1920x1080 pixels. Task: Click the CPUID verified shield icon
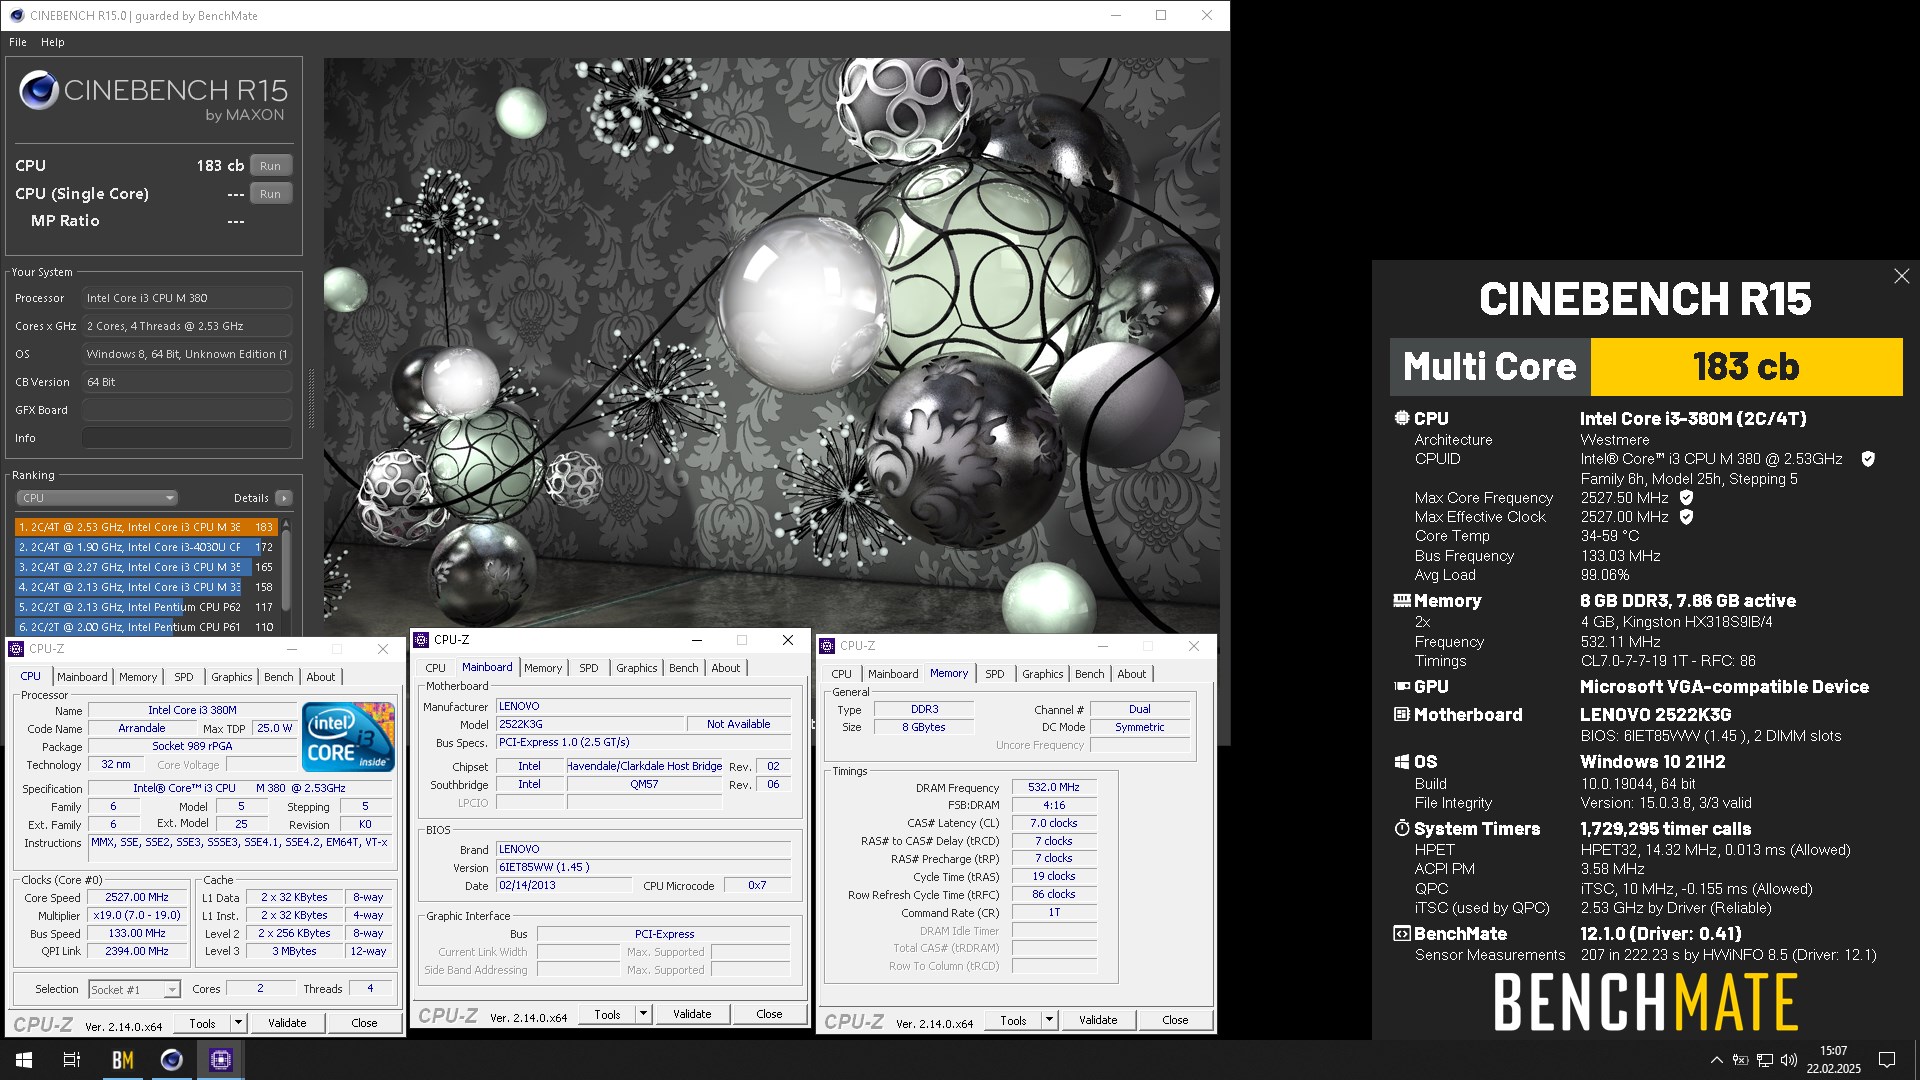[1867, 459]
